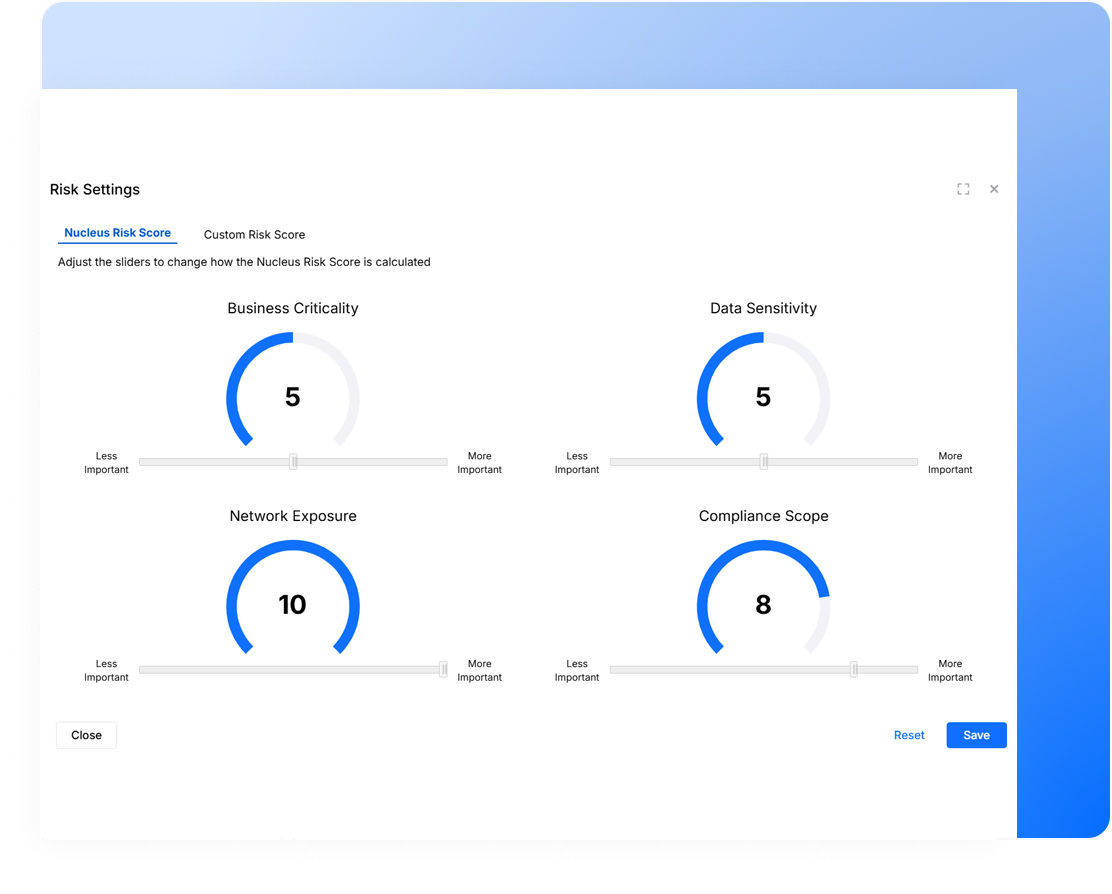1112x894 pixels.
Task: Click the Compliance Scope slider handle
Action: click(853, 670)
